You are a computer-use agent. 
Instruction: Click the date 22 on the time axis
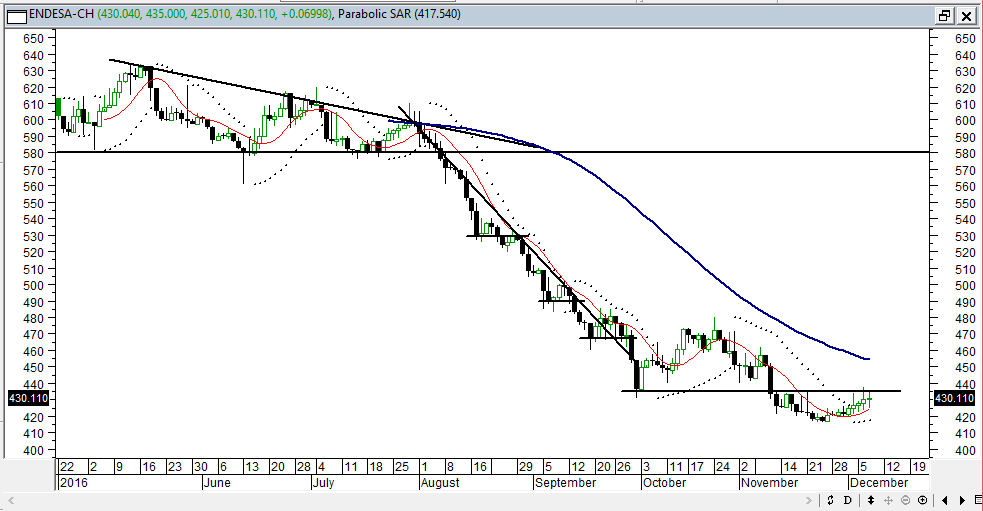point(66,466)
